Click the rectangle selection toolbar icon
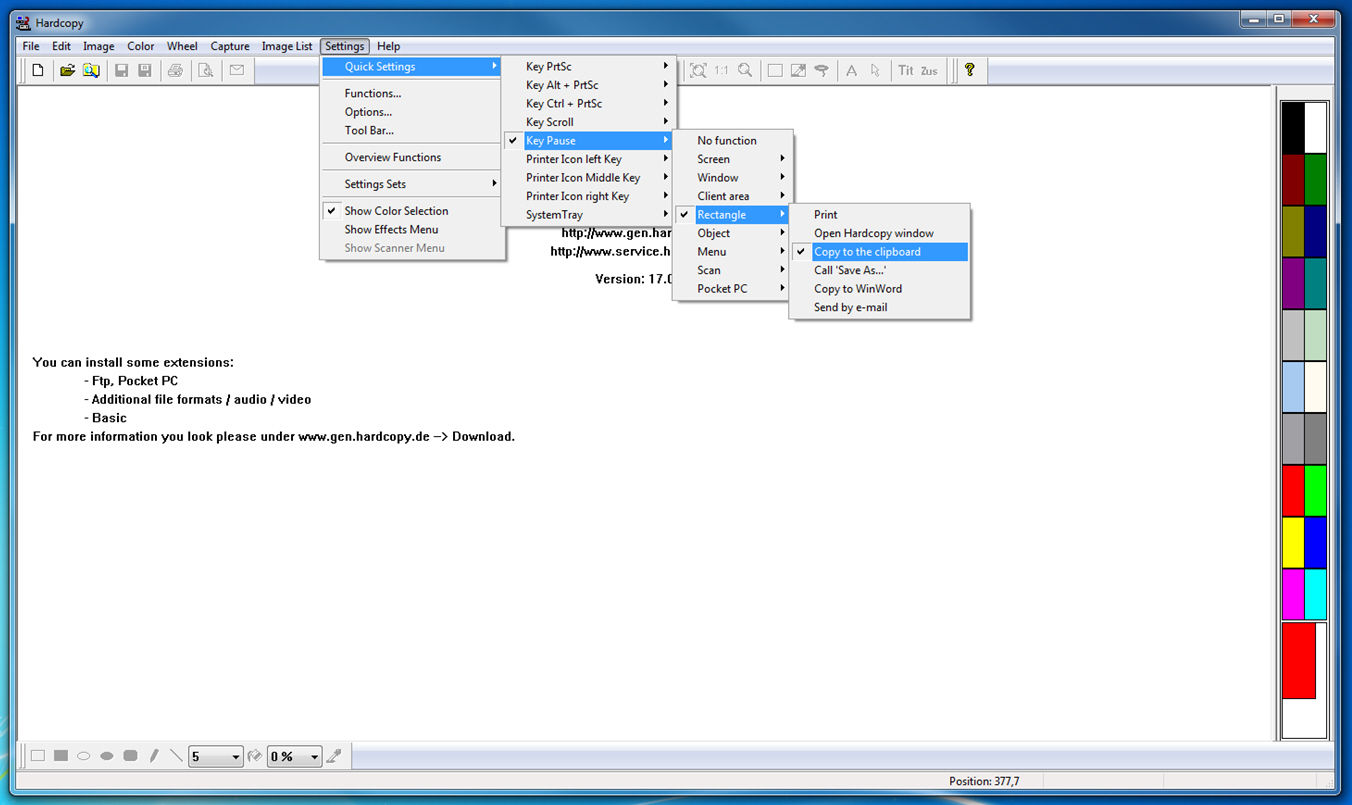Screen dimensions: 1352x805 click(775, 70)
